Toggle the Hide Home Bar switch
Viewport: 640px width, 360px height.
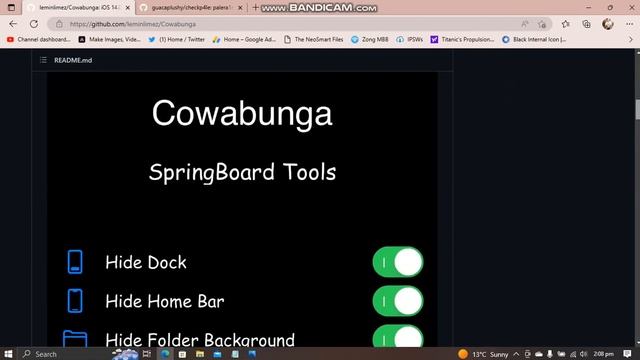click(x=398, y=301)
